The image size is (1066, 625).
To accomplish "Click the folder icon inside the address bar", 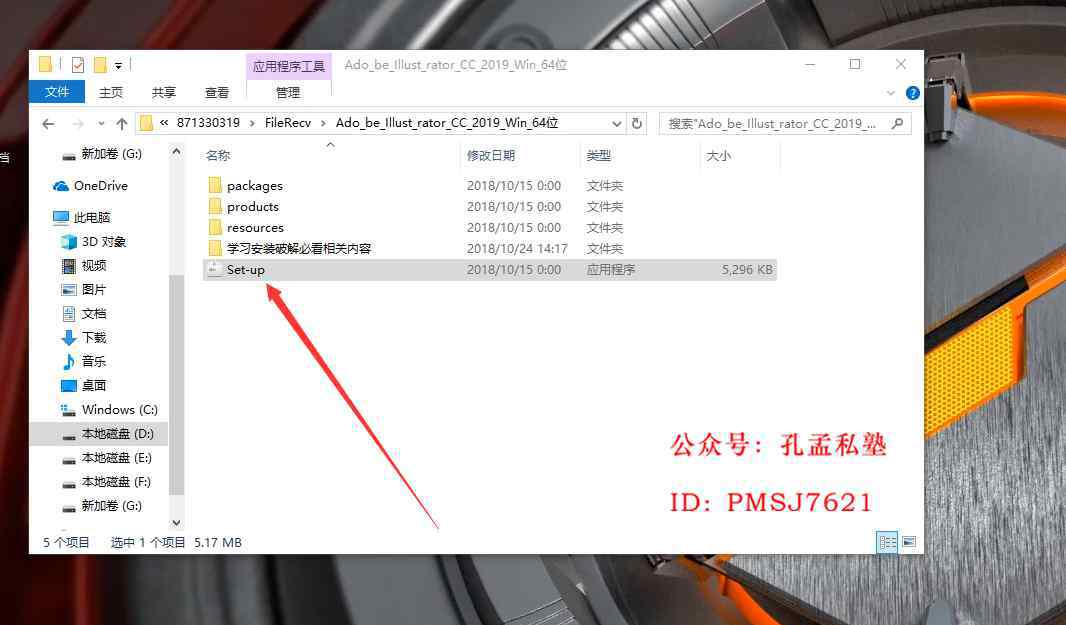I will [146, 123].
